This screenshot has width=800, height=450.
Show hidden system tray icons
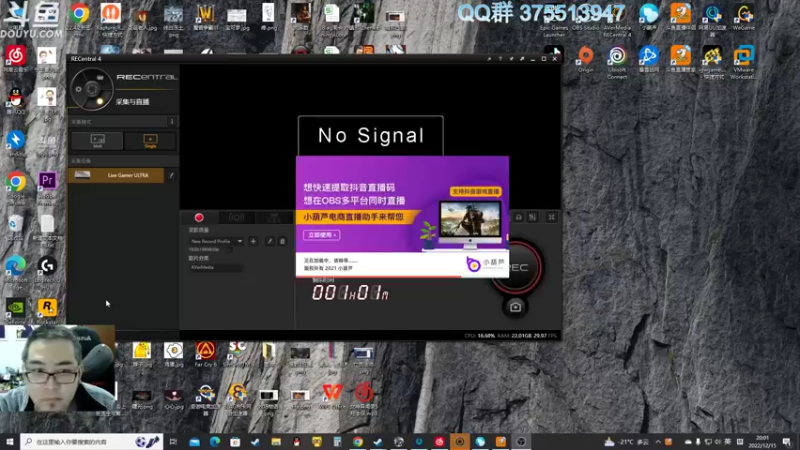[658, 442]
